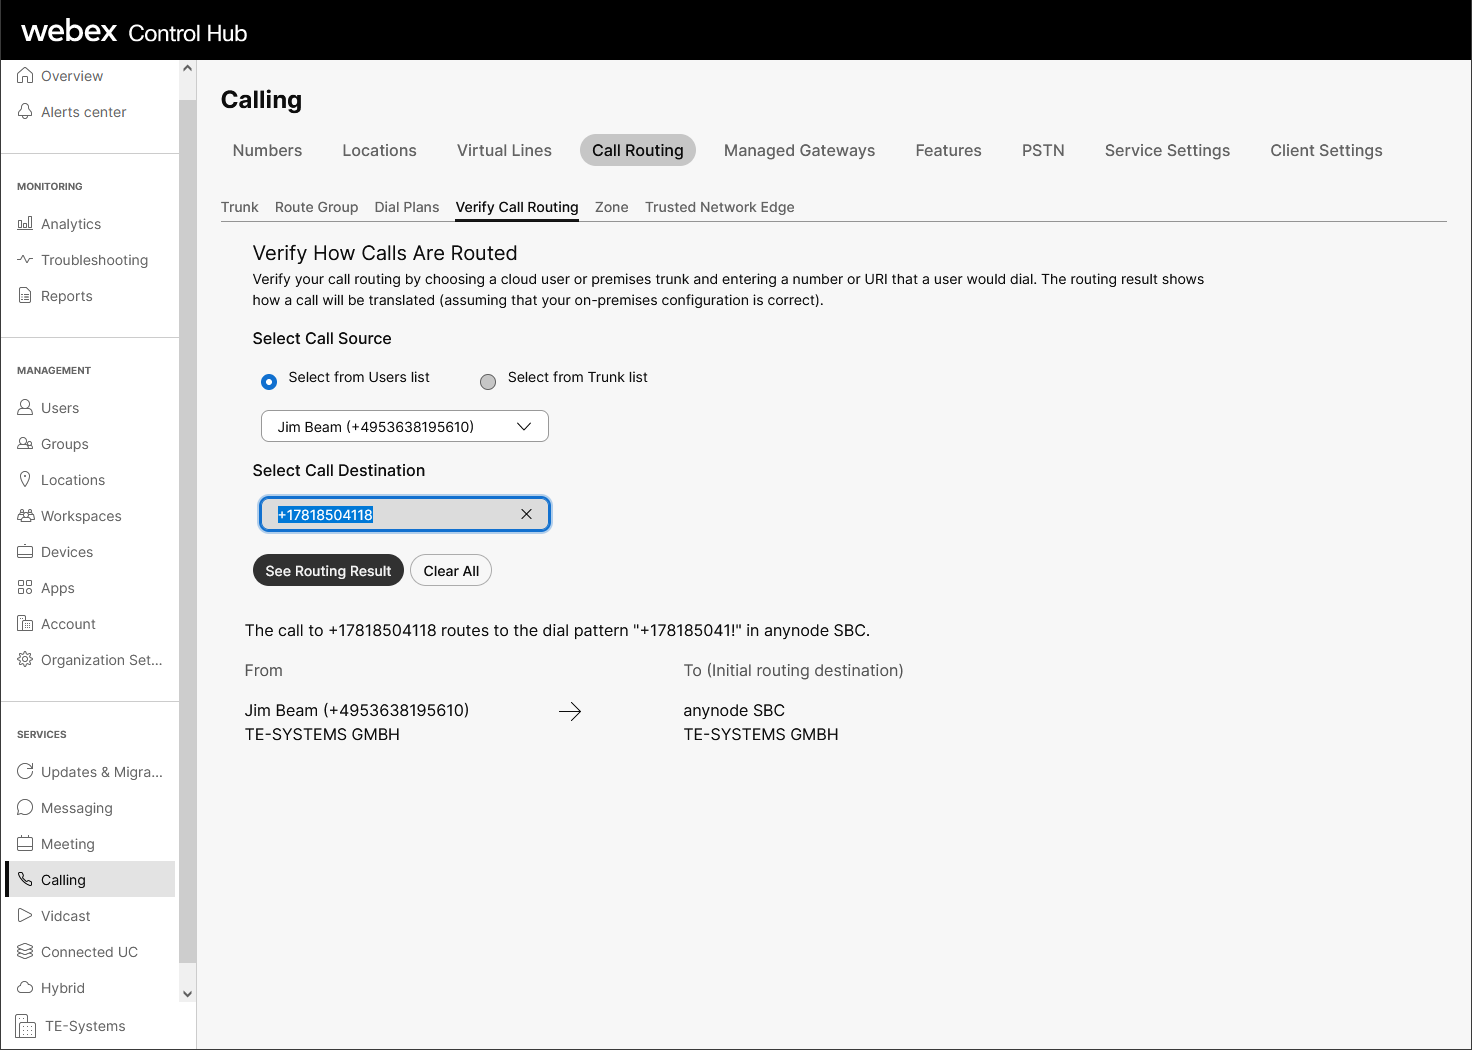
Task: Click the Overview home icon
Action: (x=25, y=76)
